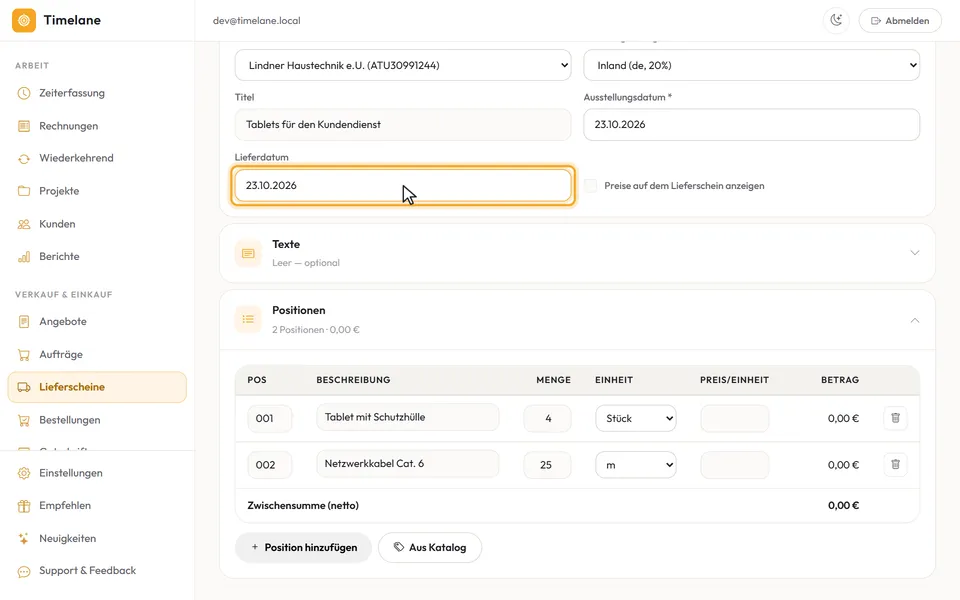Viewport: 960px width, 600px height.
Task: Click the Ausstellungsdatum date field
Action: tap(752, 124)
